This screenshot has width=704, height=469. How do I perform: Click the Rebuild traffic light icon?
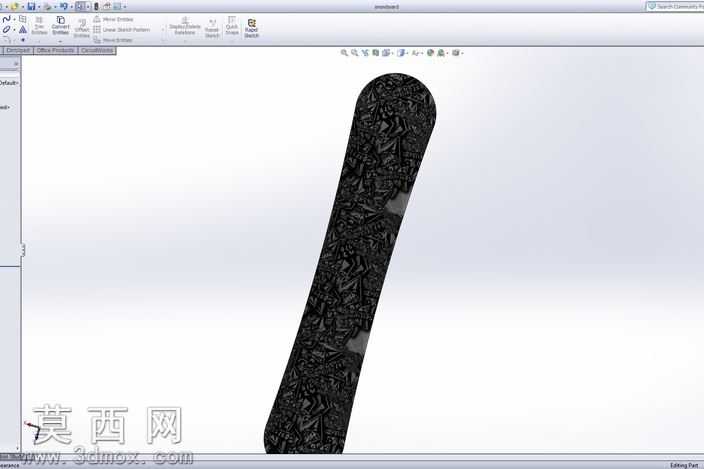(x=96, y=6)
